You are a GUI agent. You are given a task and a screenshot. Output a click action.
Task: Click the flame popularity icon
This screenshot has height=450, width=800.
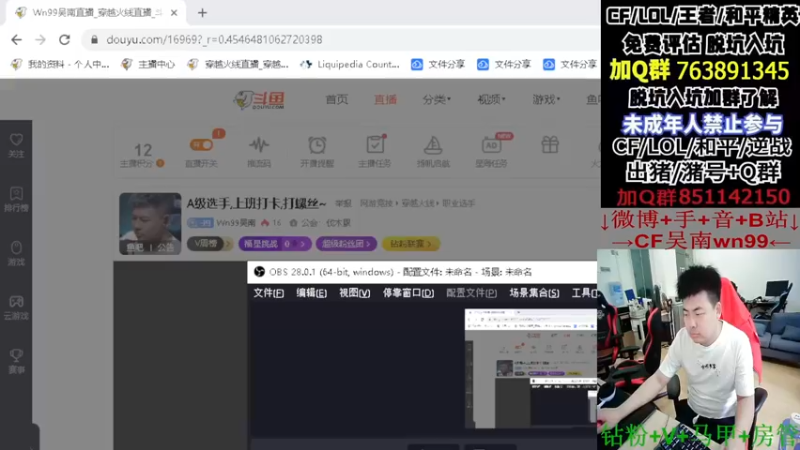(x=265, y=223)
